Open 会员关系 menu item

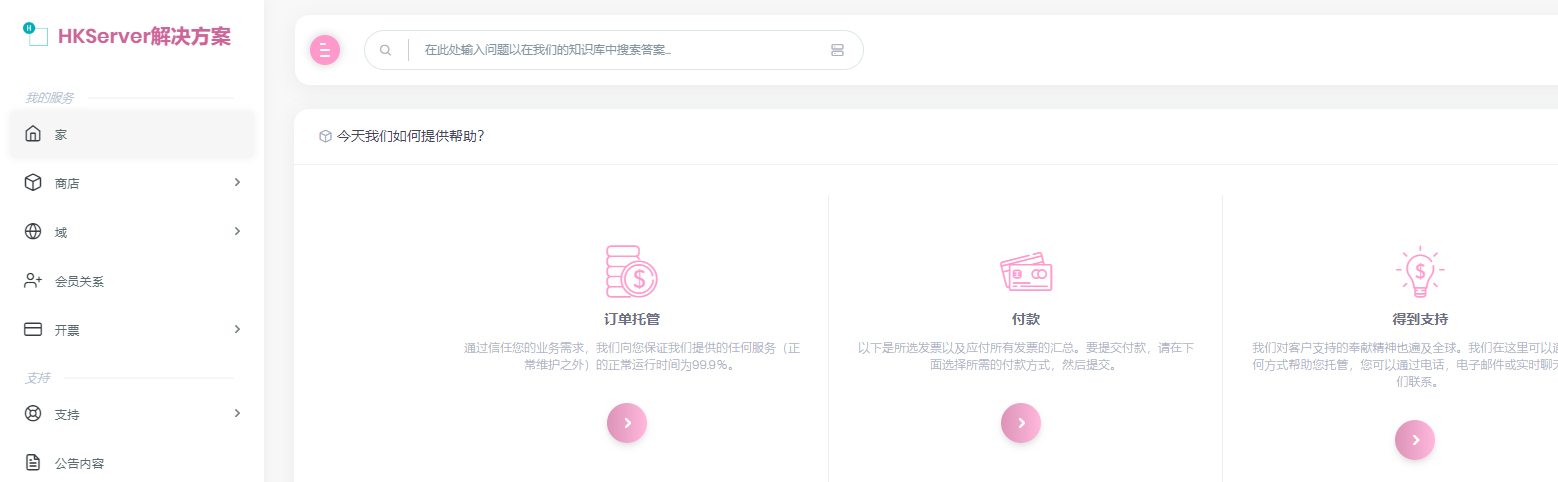point(79,281)
